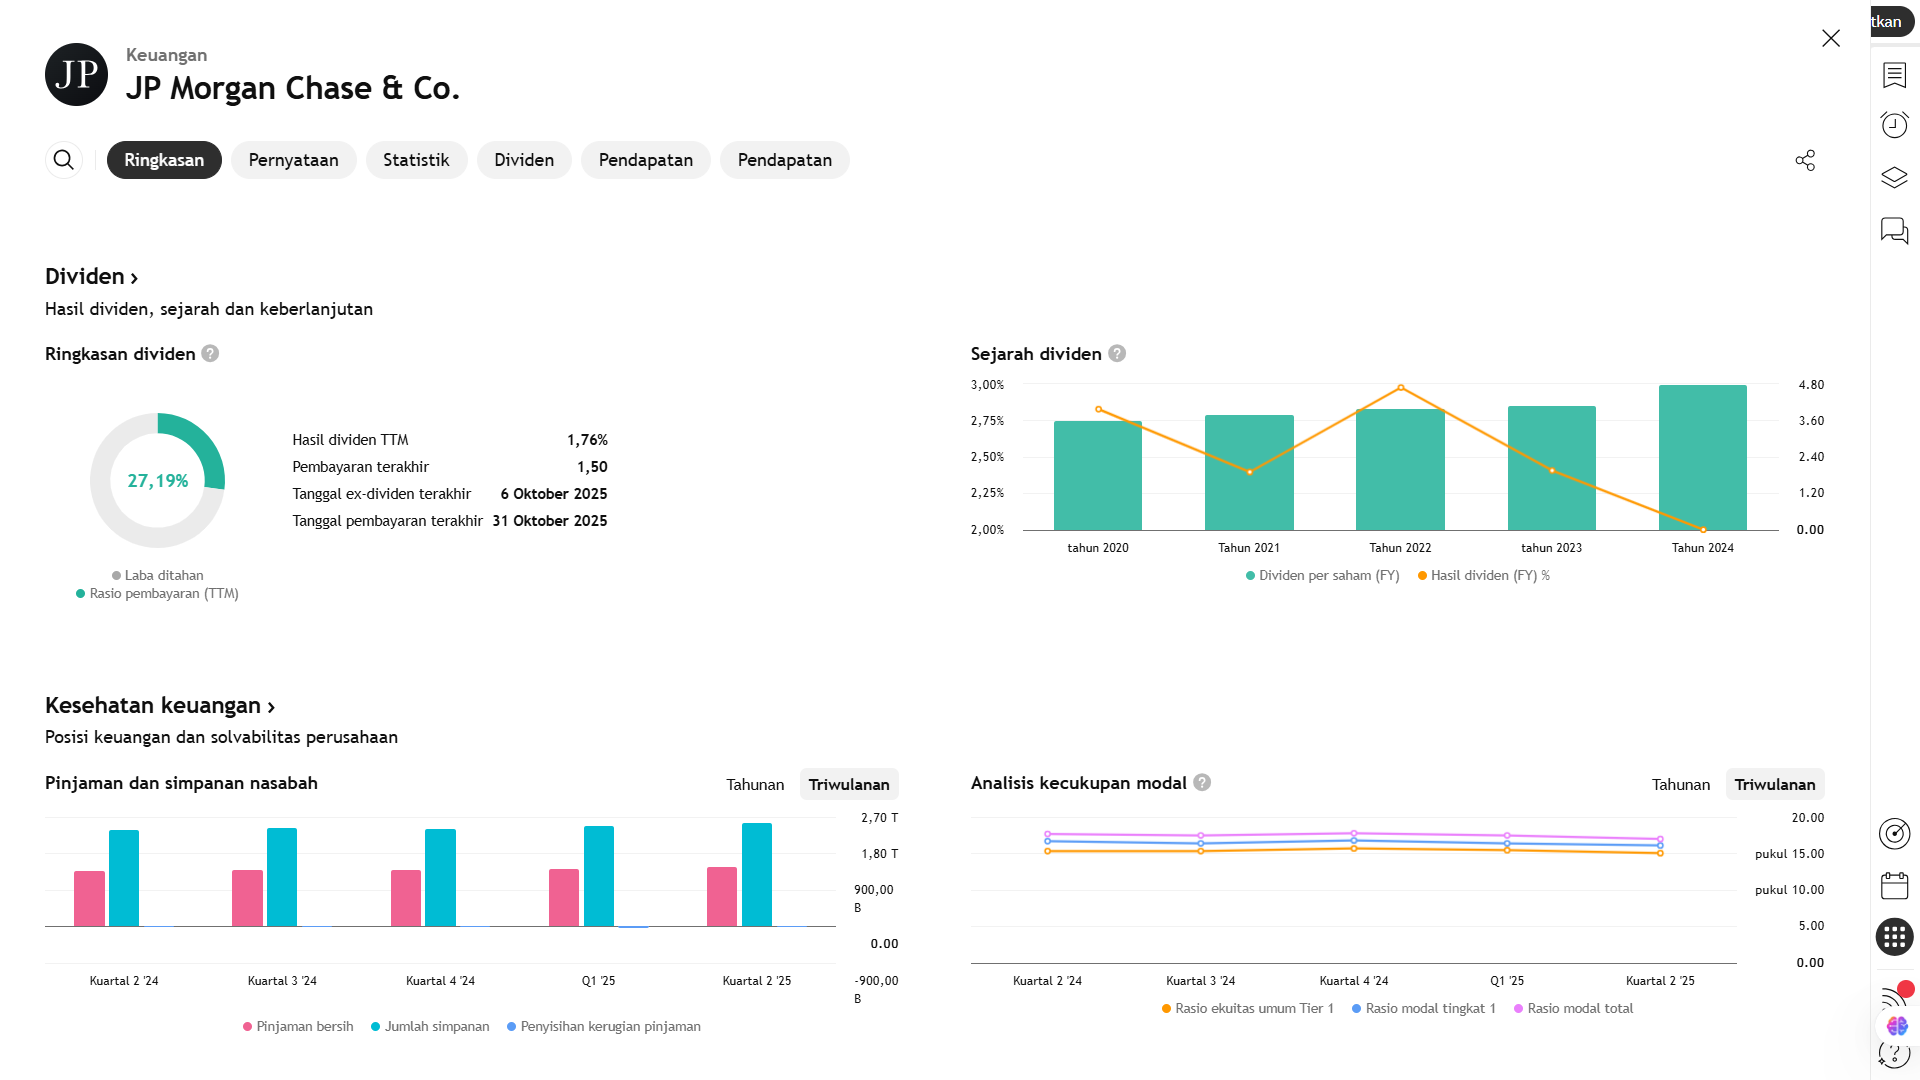The height and width of the screenshot is (1080, 1920).
Task: Expand the Dividen section heading
Action: point(91,277)
